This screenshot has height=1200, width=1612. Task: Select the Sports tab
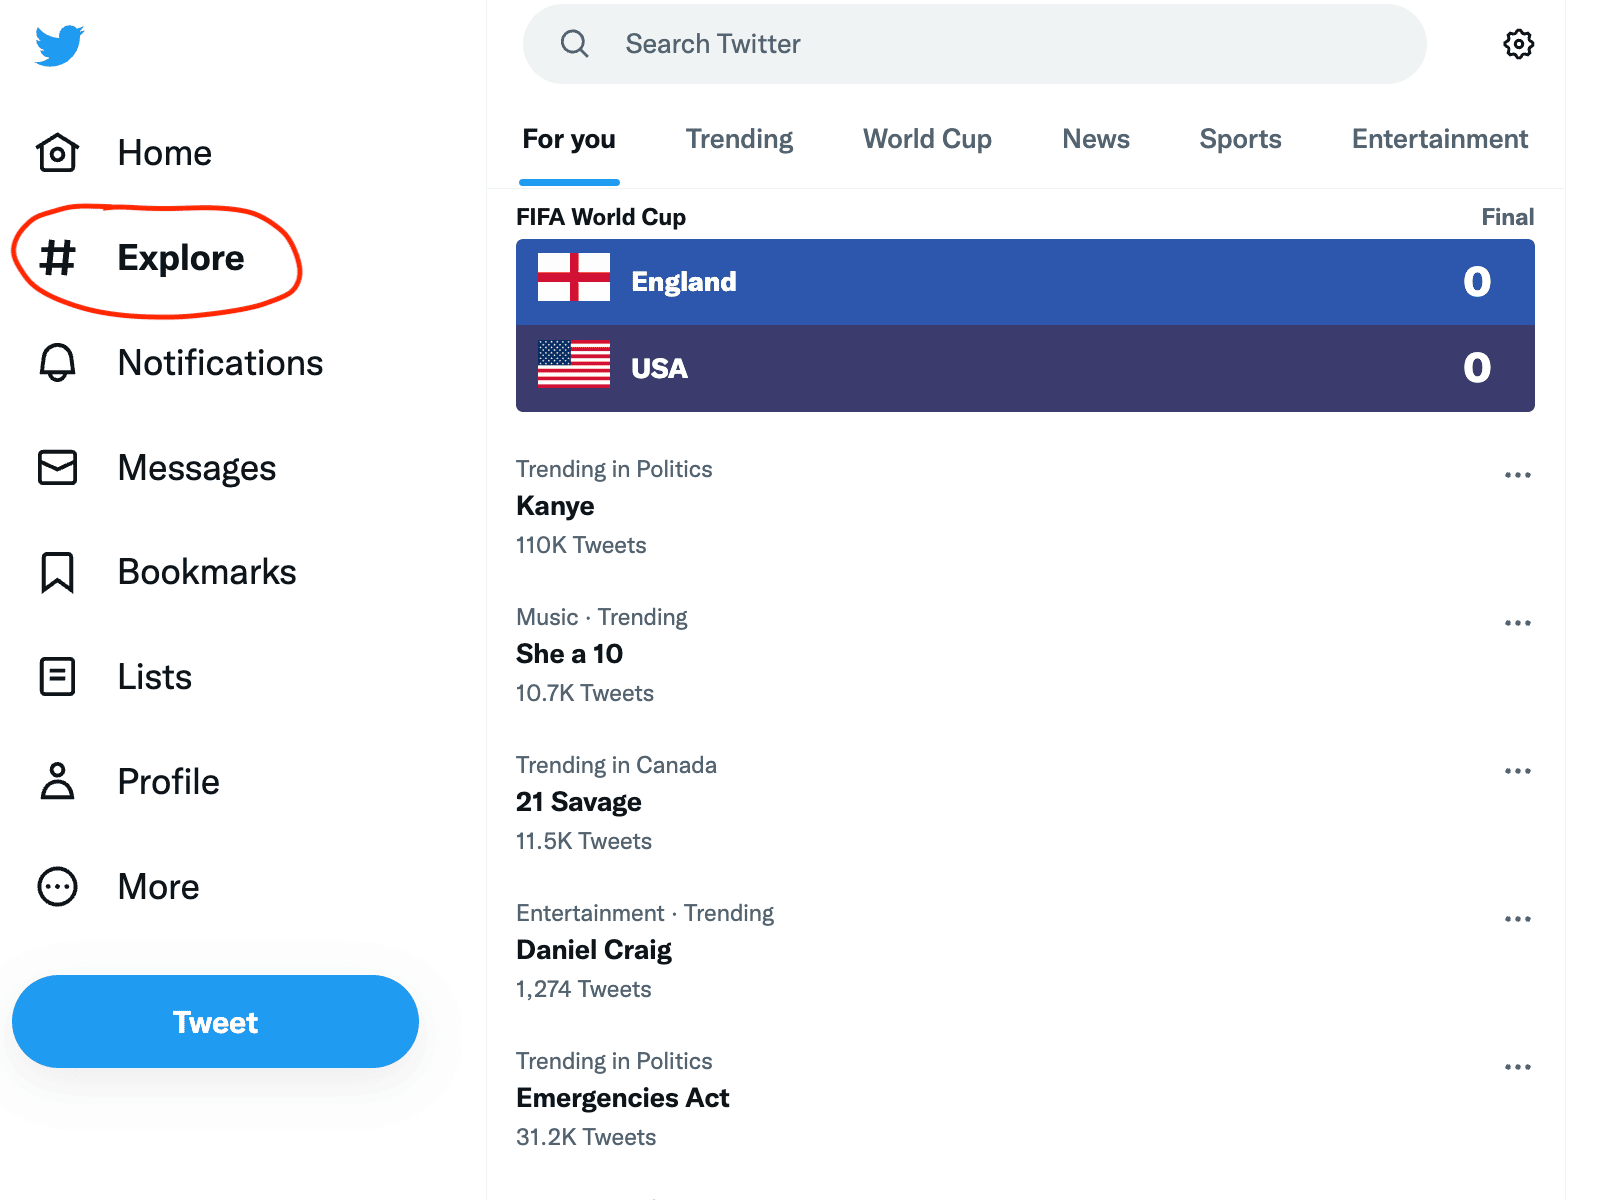tap(1240, 139)
